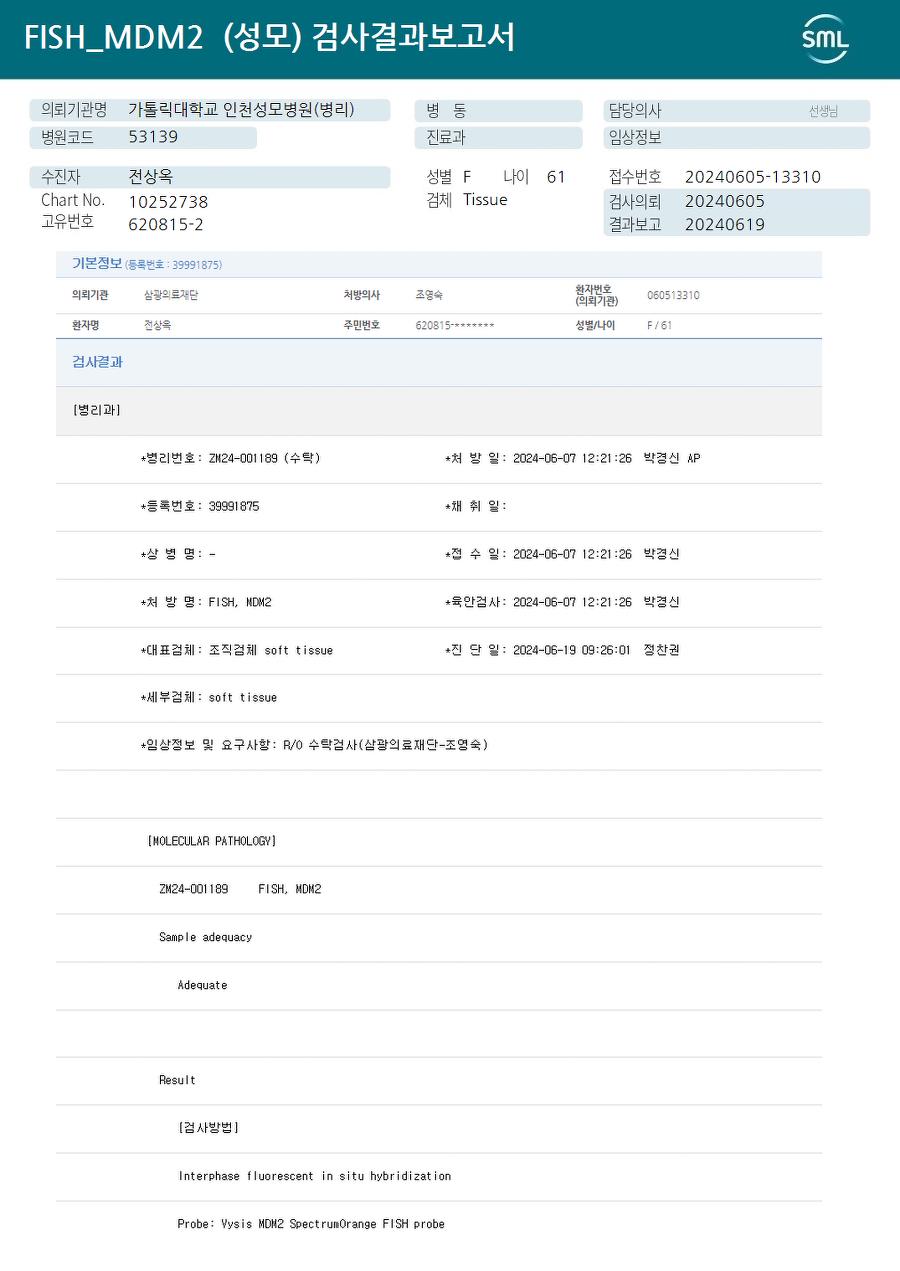
Task: Click *대표검체: 조직검체 soft tissue
Action: (236, 650)
